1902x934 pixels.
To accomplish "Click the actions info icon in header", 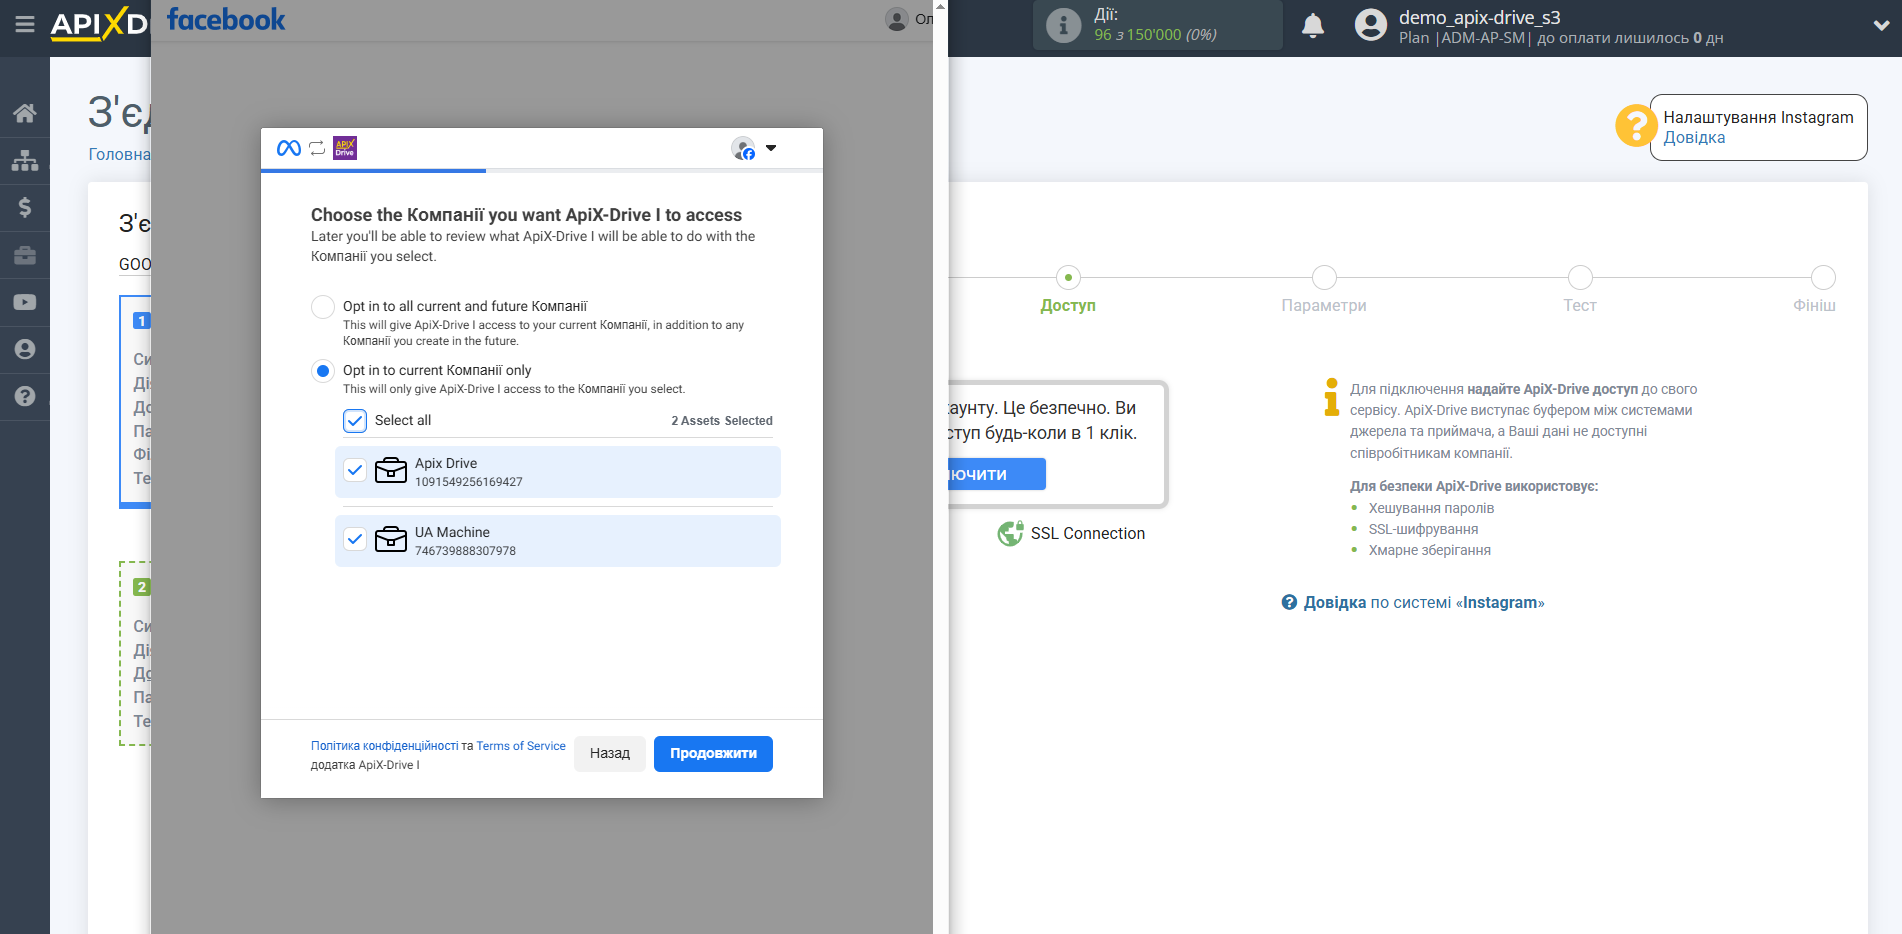I will point(1063,25).
